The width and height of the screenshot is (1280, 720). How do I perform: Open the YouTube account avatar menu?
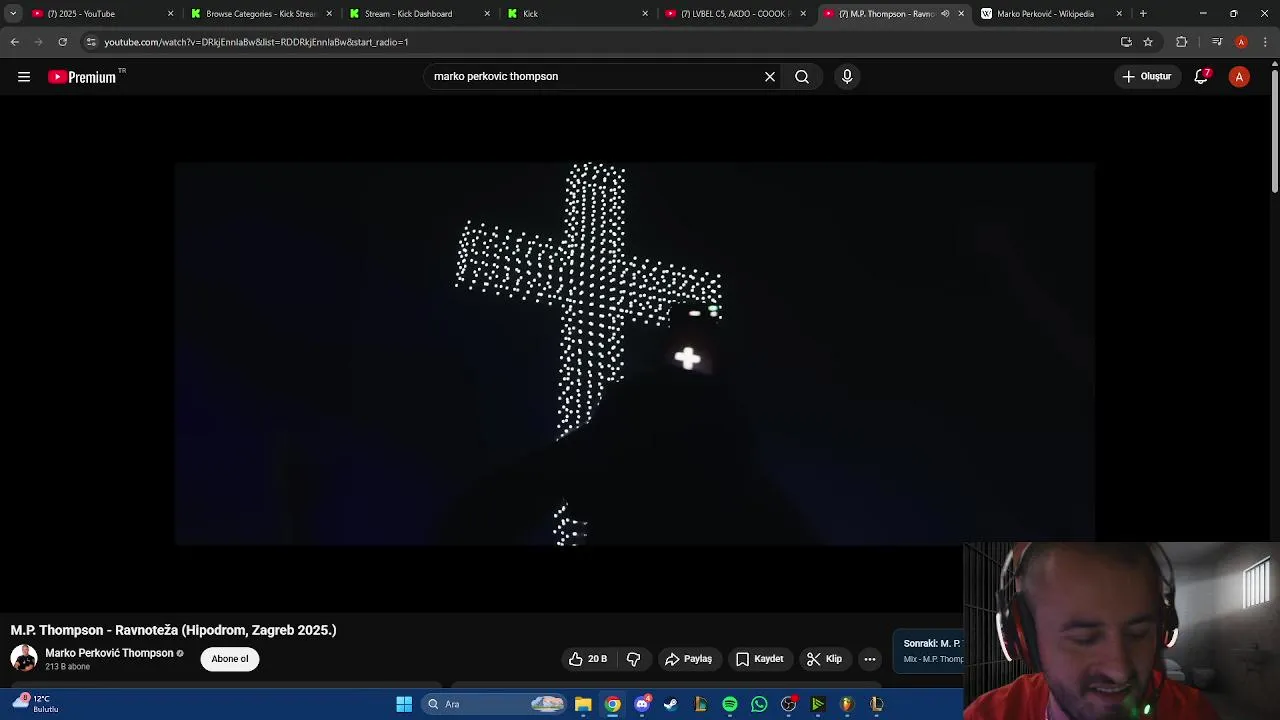[x=1239, y=77]
